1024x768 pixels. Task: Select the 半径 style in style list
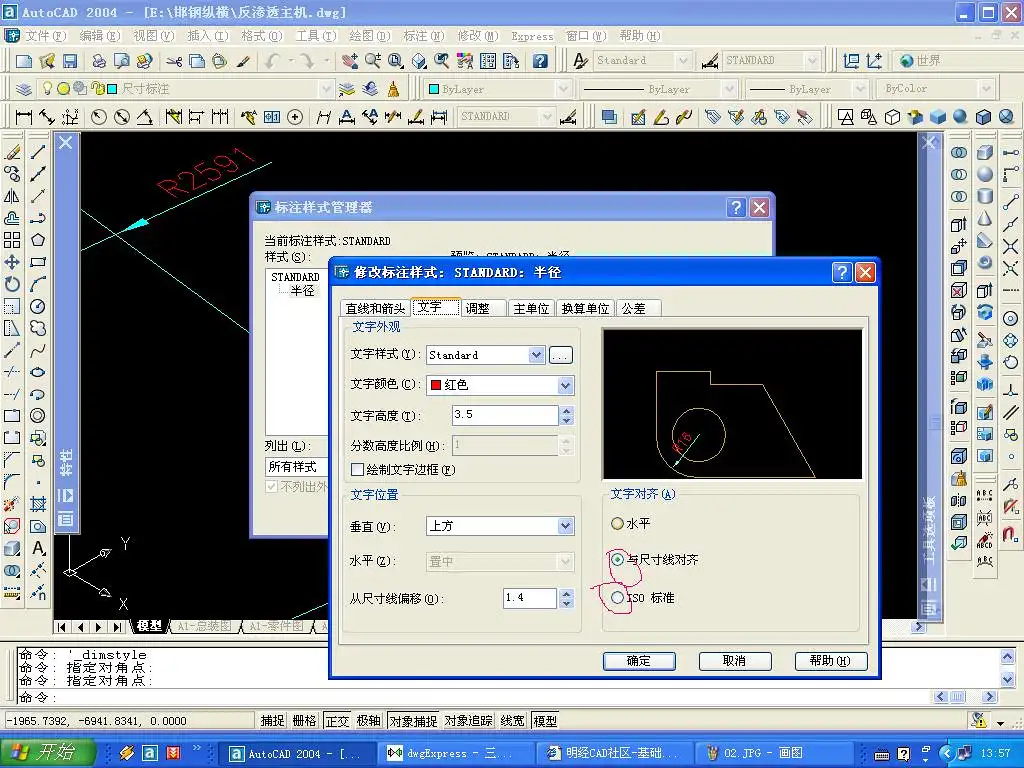(302, 291)
